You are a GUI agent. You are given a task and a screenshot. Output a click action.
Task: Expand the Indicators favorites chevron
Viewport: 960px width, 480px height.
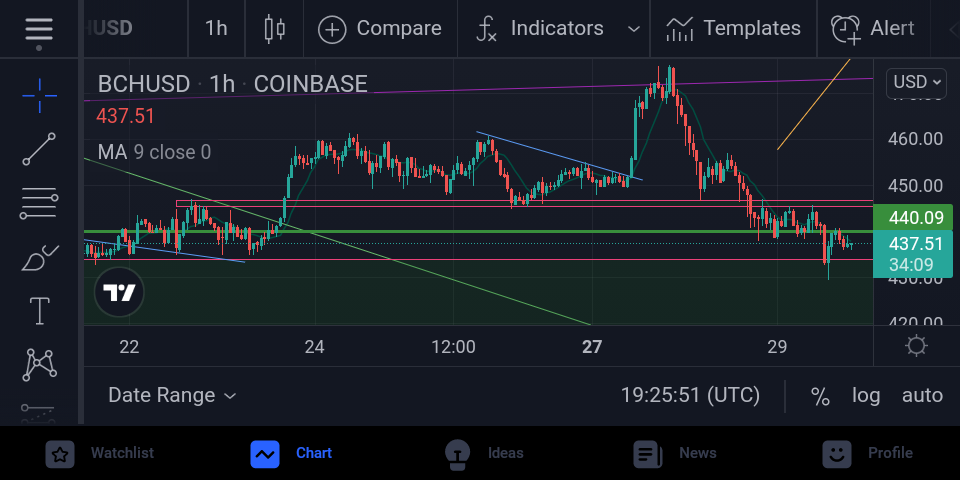click(x=634, y=29)
